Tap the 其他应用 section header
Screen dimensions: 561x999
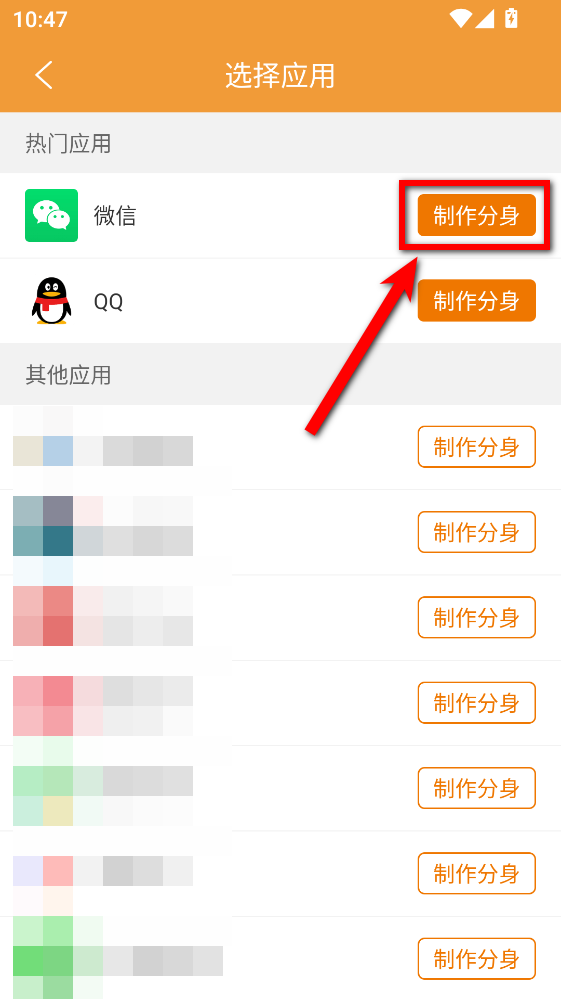pyautogui.click(x=68, y=375)
